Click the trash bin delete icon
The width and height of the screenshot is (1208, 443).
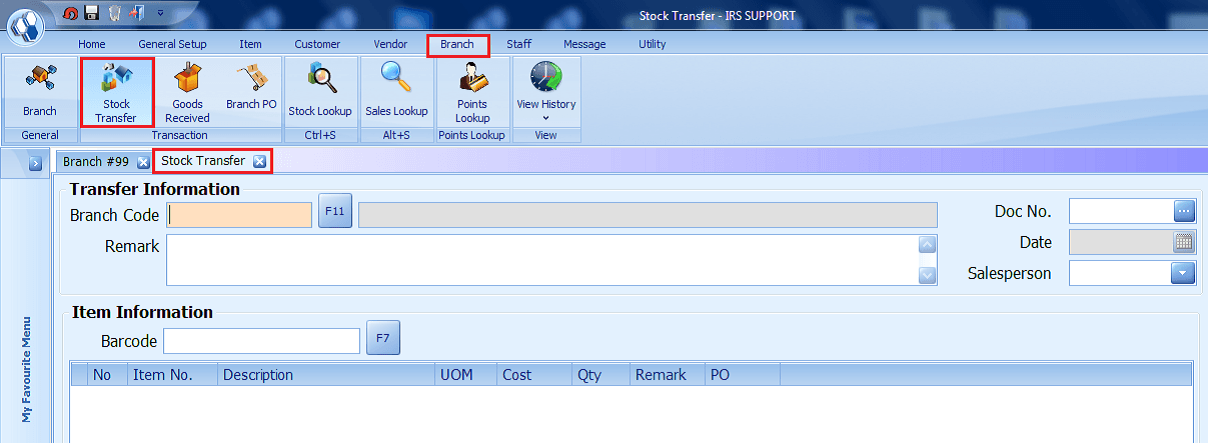(113, 13)
